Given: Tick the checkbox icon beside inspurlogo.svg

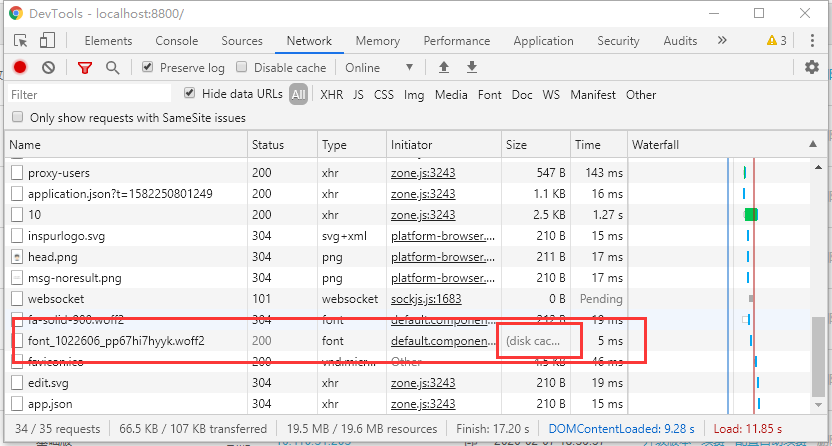Looking at the screenshot, I should pyautogui.click(x=18, y=236).
